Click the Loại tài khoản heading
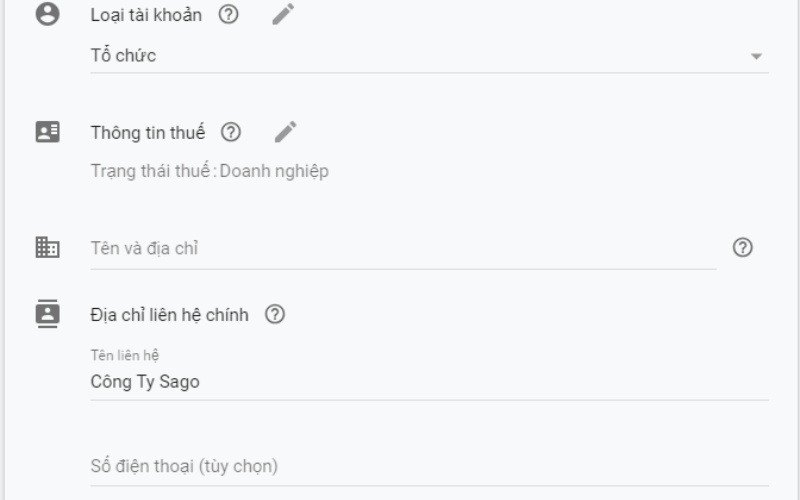Viewport: 800px width, 500px height. 146,15
